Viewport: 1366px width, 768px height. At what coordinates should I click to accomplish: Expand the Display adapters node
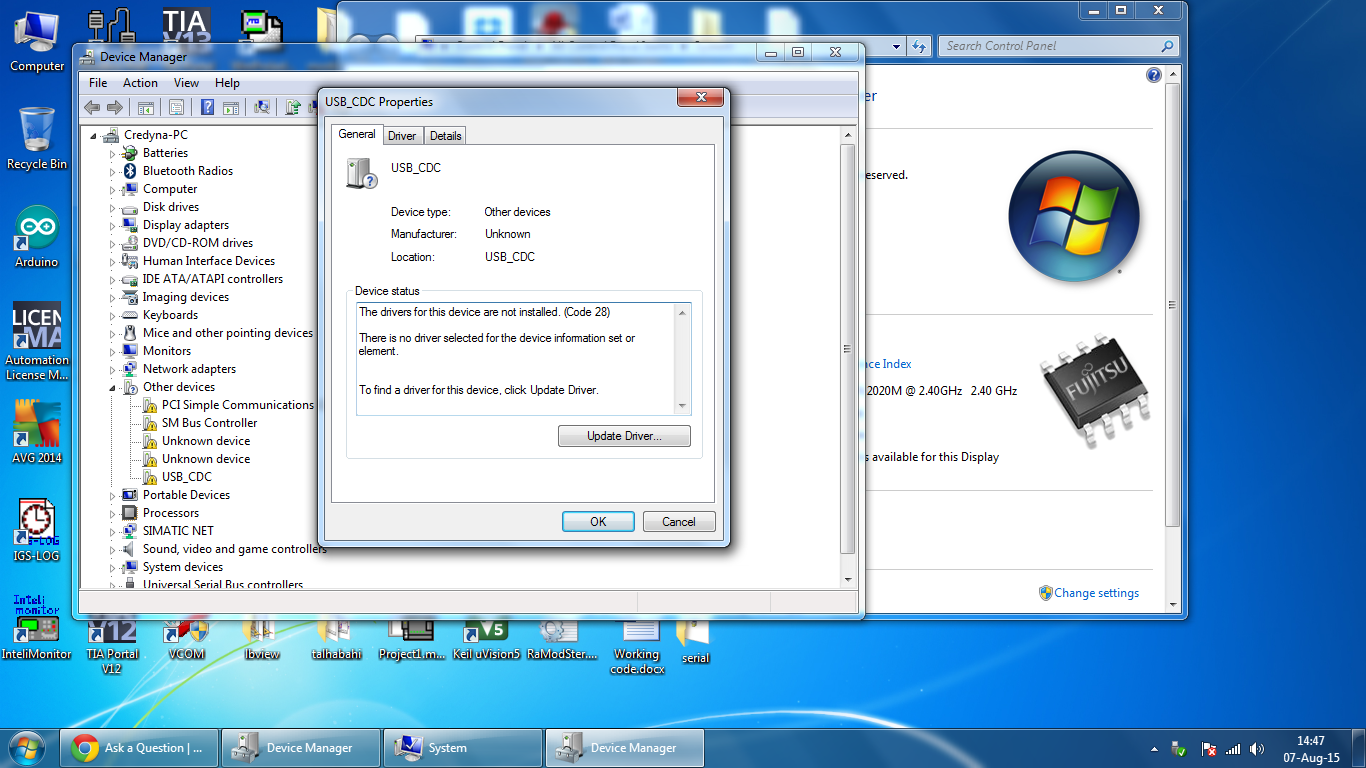113,226
